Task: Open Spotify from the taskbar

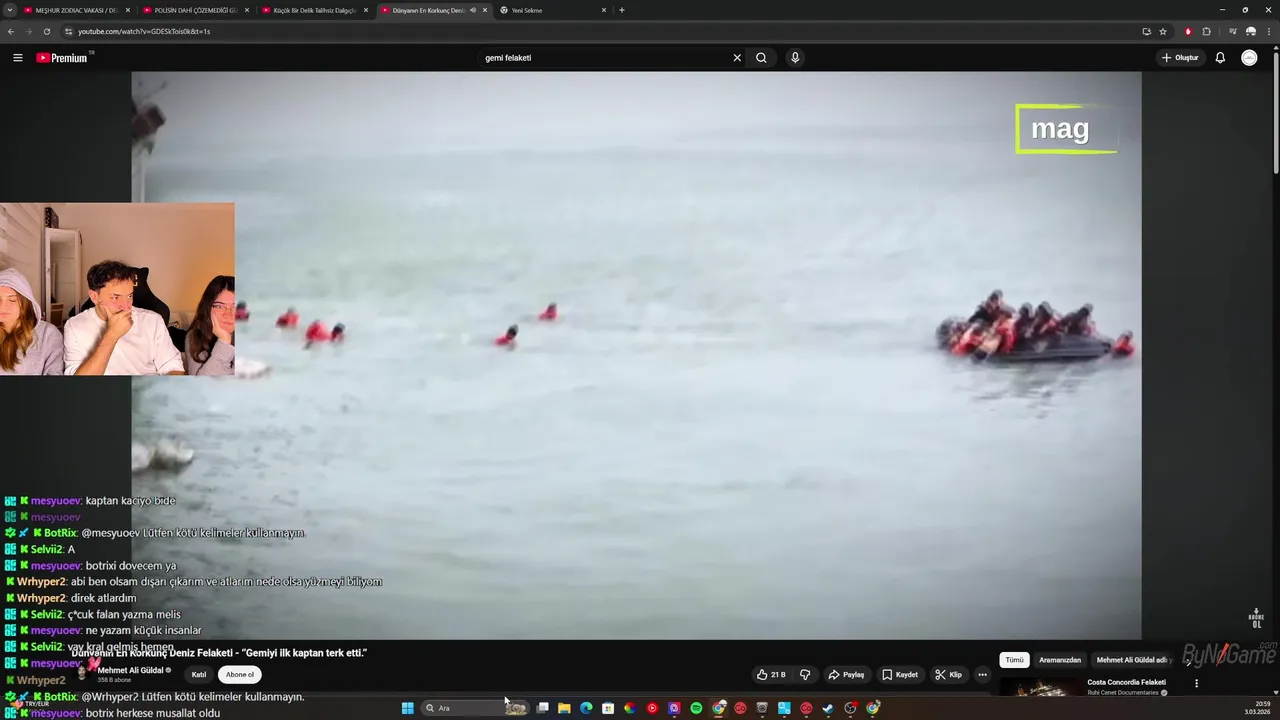Action: point(696,708)
